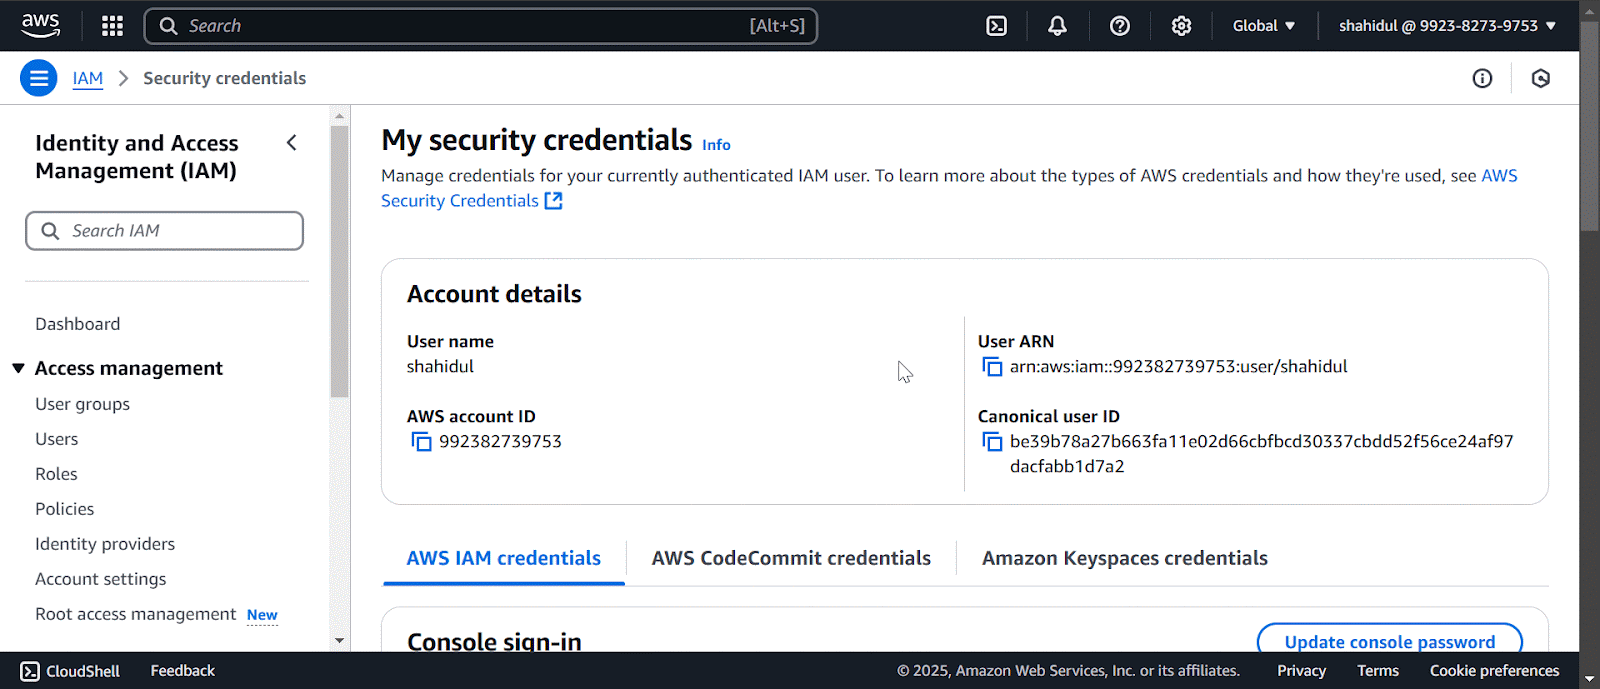1600x689 pixels.
Task: Click the Security credentials breadcrumb text
Action: 224,78
